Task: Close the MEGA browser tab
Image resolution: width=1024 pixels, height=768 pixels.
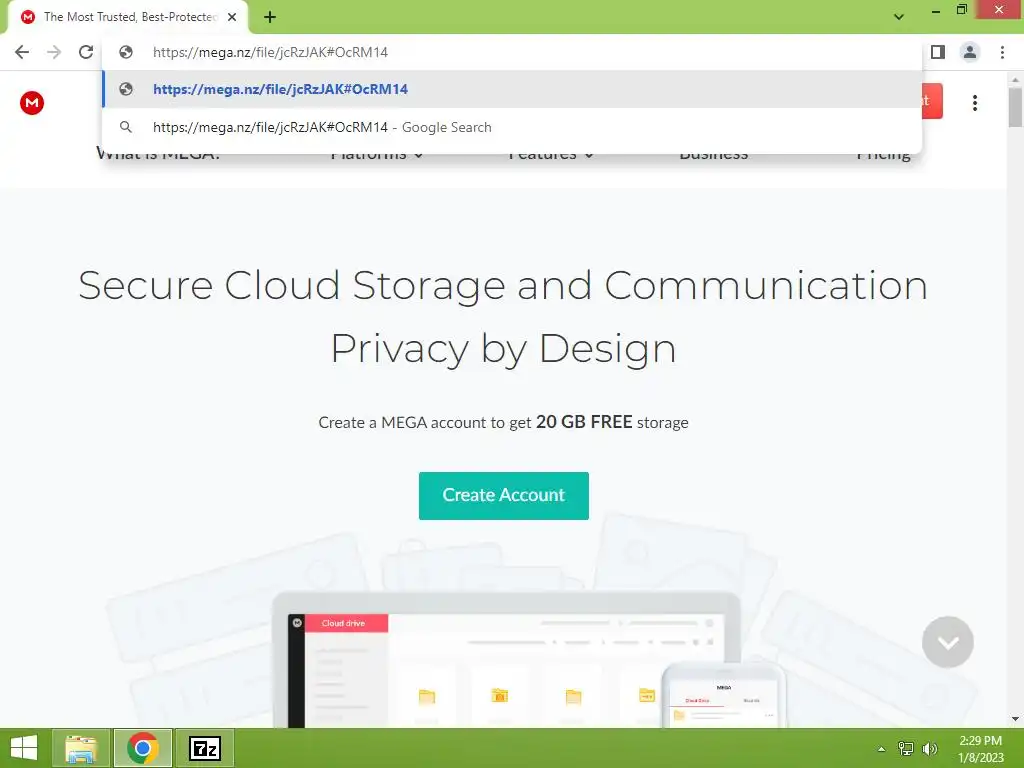Action: (232, 17)
